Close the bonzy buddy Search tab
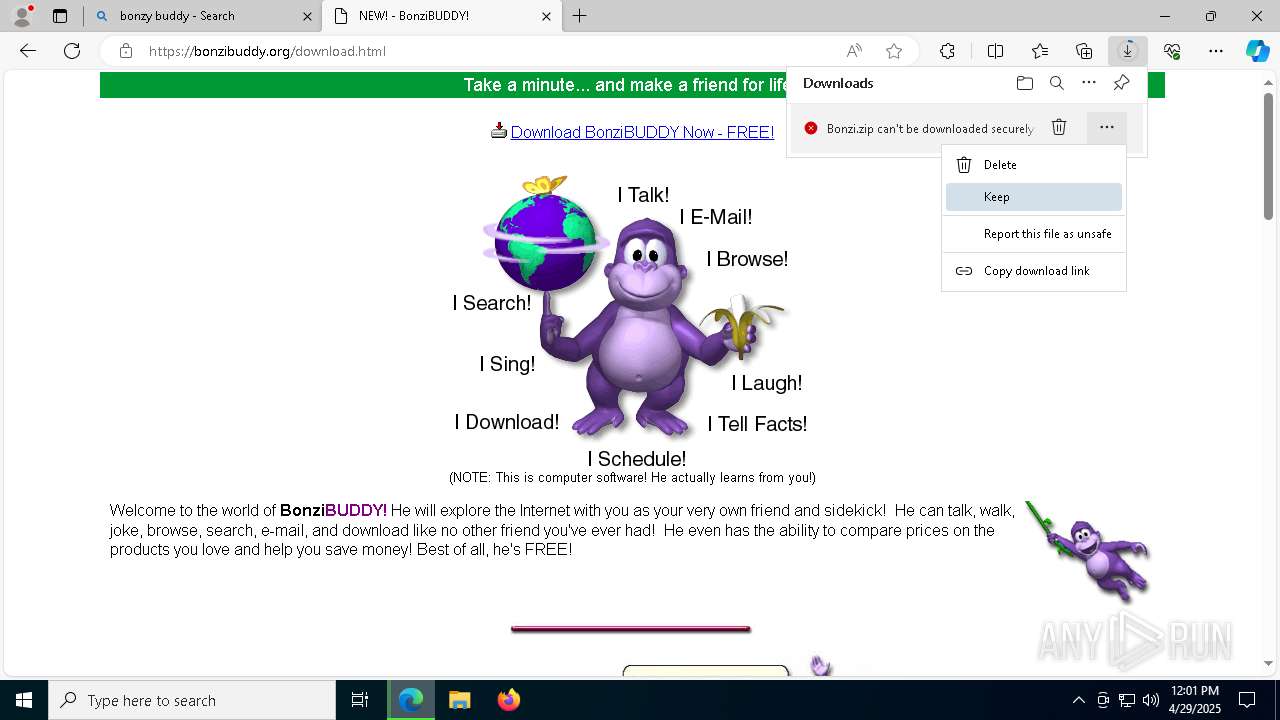Viewport: 1280px width, 720px height. point(307,16)
